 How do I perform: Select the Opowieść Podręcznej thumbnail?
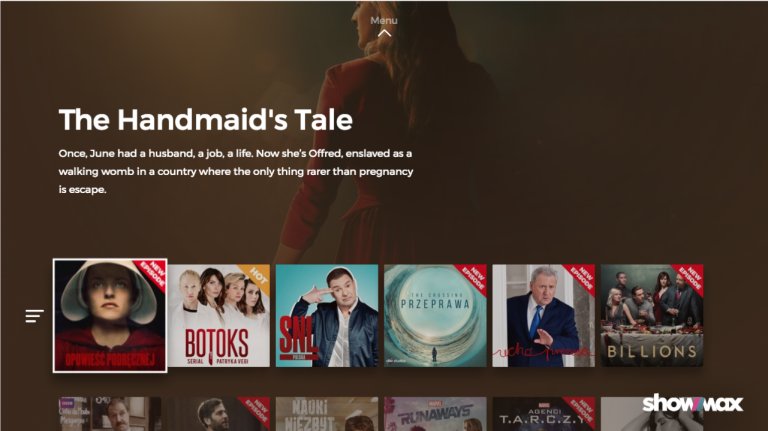click(110, 316)
